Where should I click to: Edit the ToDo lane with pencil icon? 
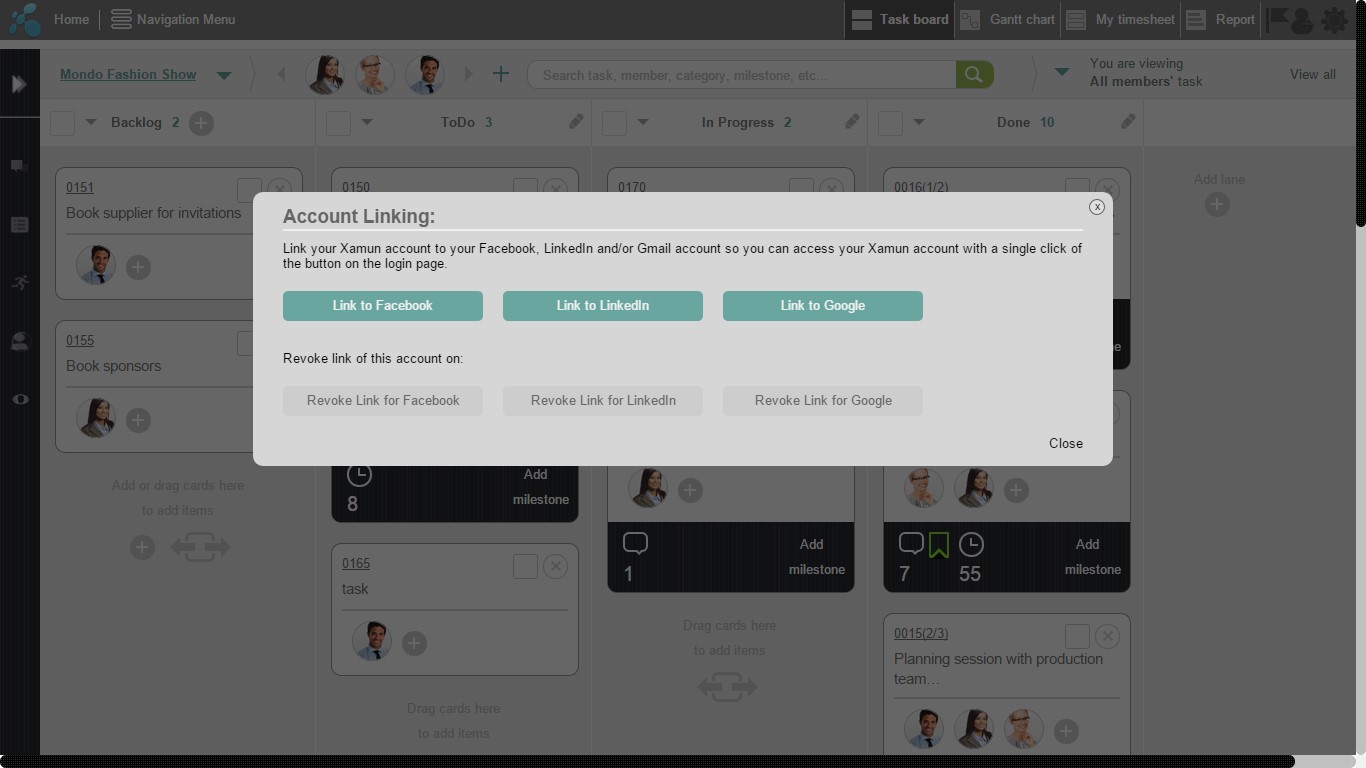[576, 121]
